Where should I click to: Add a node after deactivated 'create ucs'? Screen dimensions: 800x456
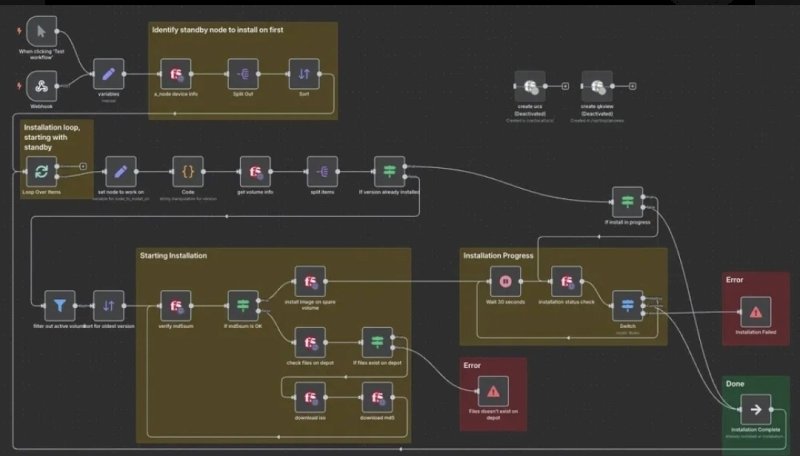[565, 86]
